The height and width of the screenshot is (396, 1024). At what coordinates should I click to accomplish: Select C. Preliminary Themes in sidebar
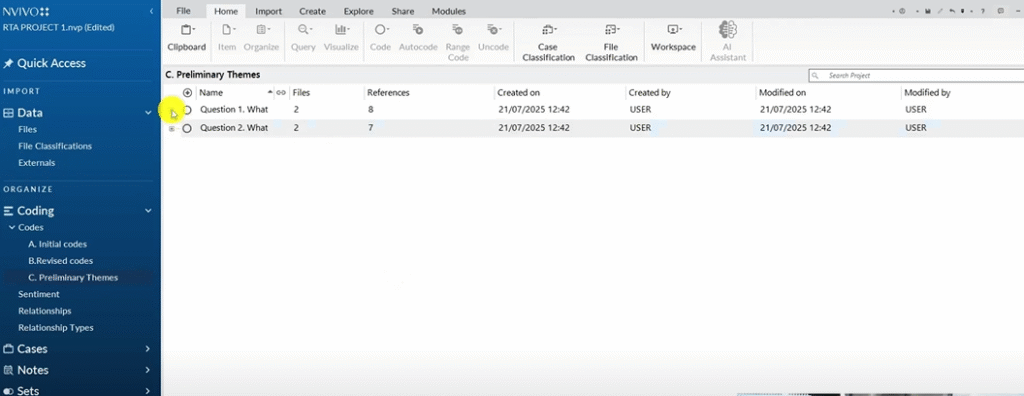point(73,278)
